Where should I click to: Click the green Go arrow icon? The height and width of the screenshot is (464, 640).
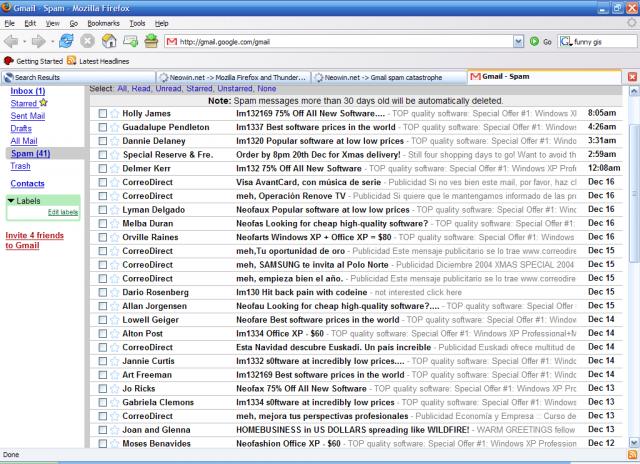(534, 41)
